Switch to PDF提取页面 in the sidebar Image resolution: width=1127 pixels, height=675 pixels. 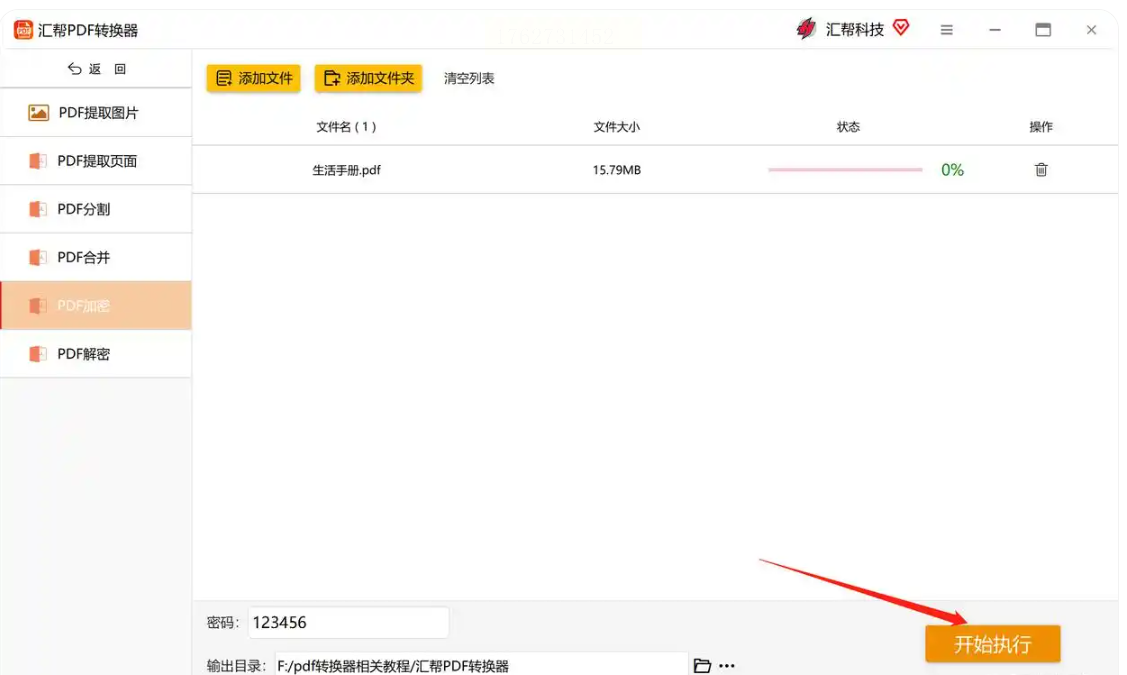96,161
